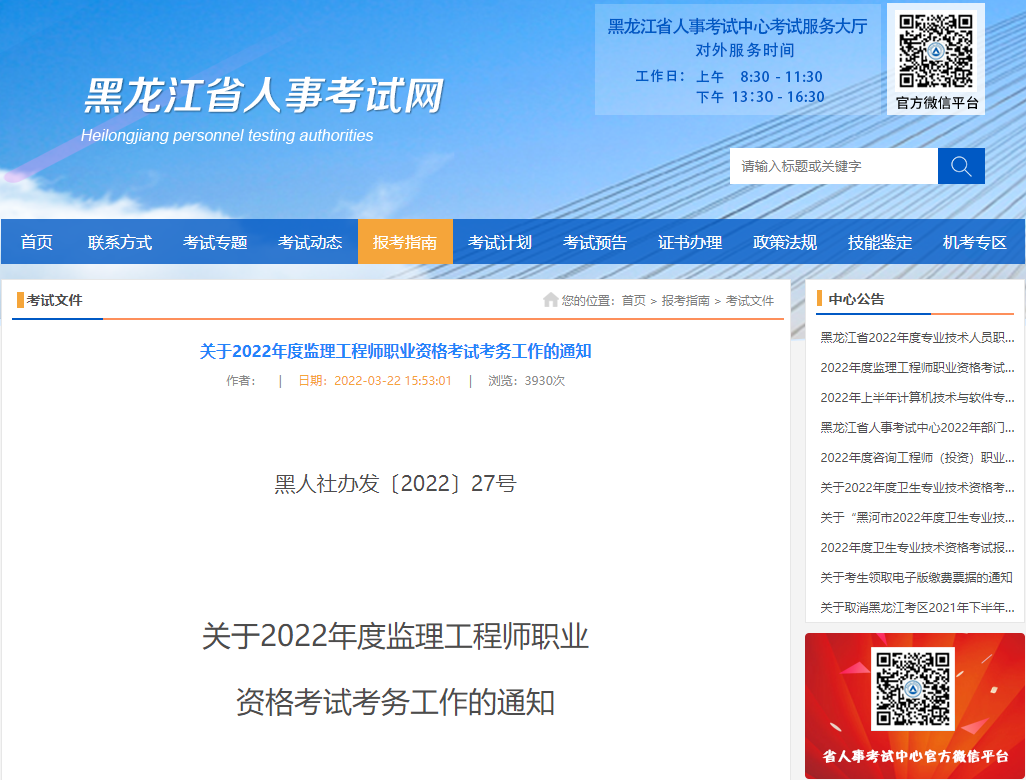Click the blue search magnifier button
The image size is (1026, 780).
[x=961, y=166]
